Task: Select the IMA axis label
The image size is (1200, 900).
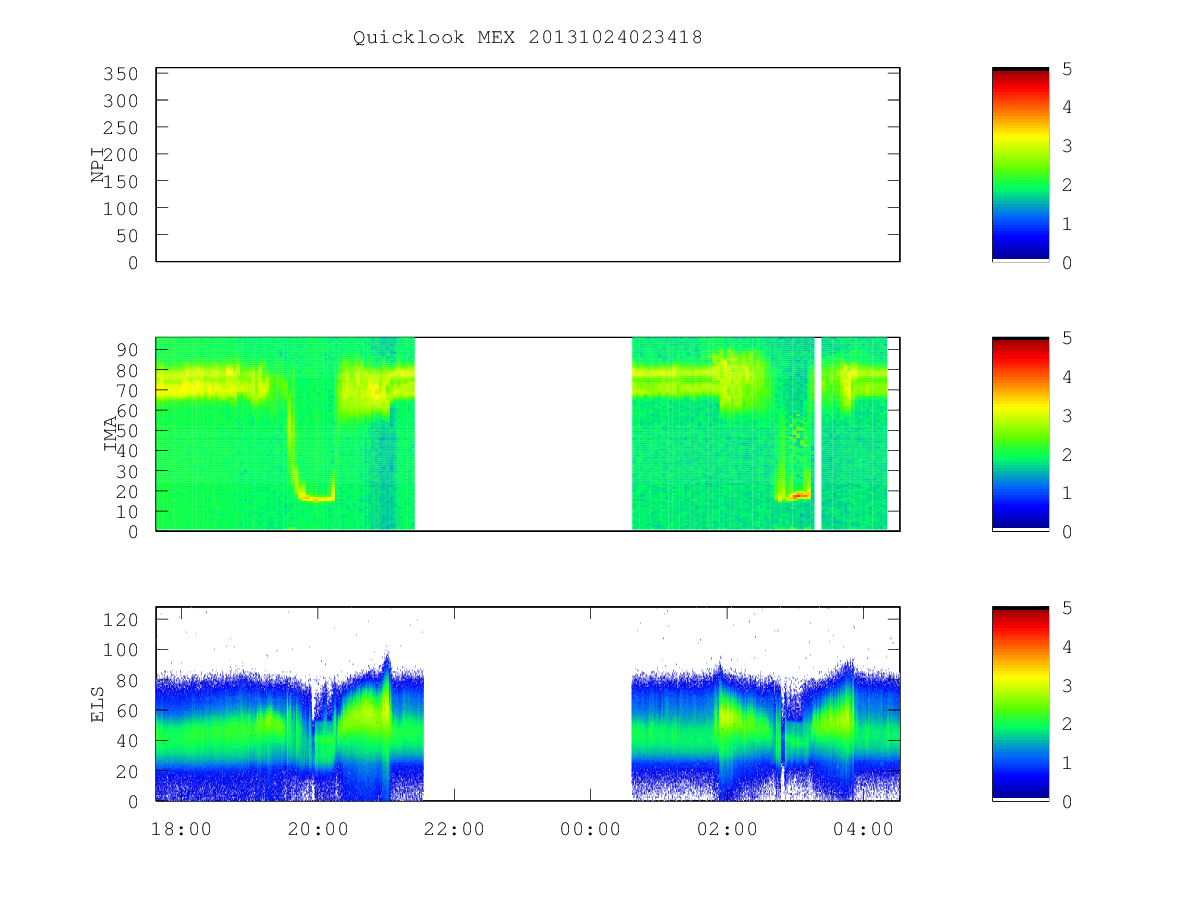Action: [x=110, y=434]
